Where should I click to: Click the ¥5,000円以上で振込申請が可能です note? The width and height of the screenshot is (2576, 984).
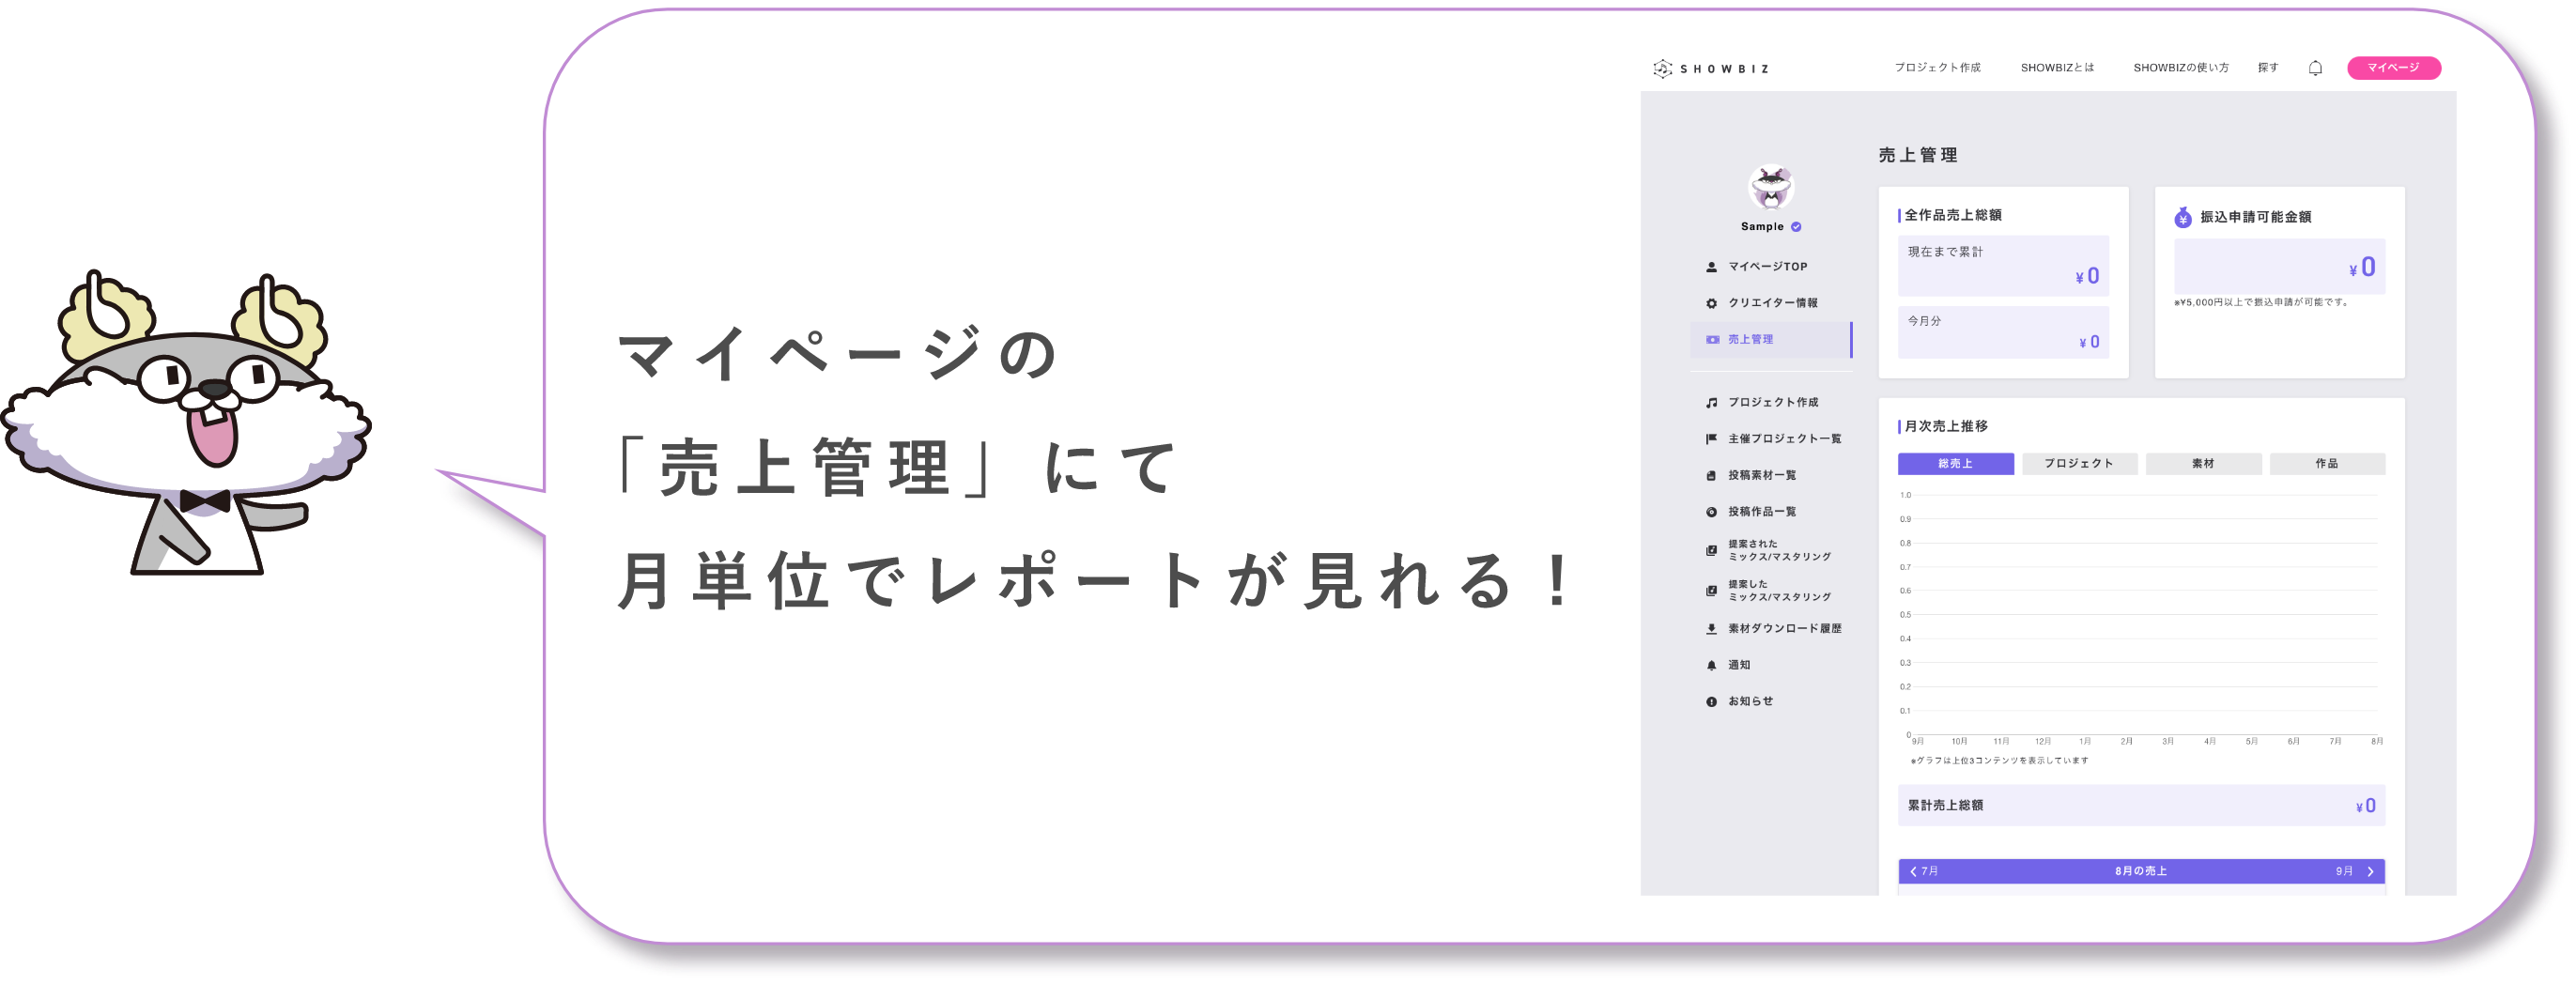click(x=2261, y=302)
